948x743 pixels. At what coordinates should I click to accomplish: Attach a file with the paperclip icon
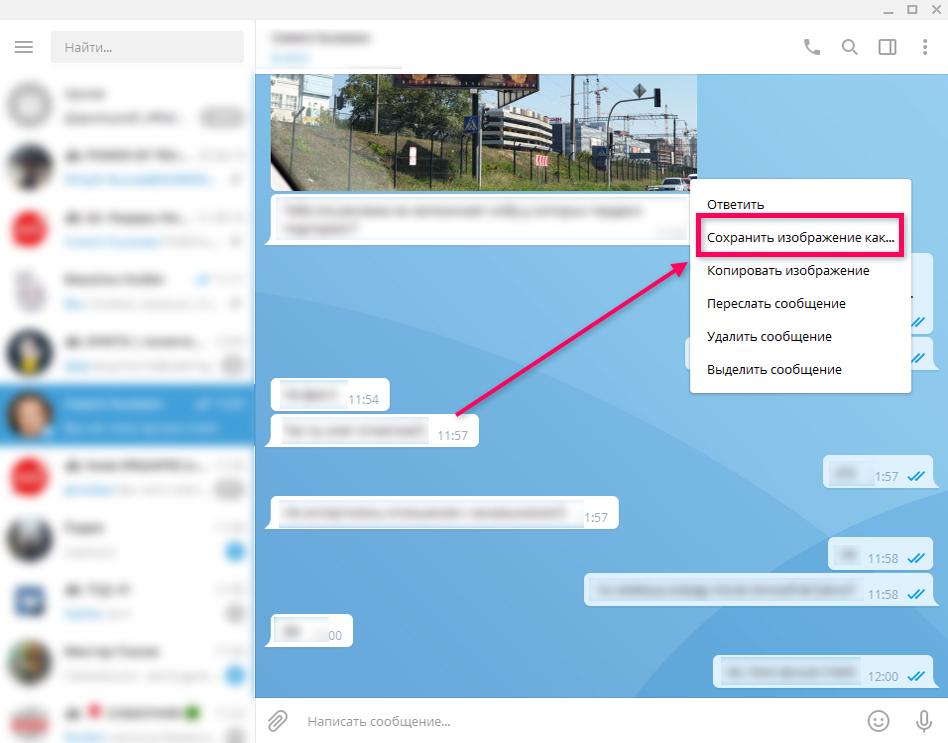tap(277, 721)
